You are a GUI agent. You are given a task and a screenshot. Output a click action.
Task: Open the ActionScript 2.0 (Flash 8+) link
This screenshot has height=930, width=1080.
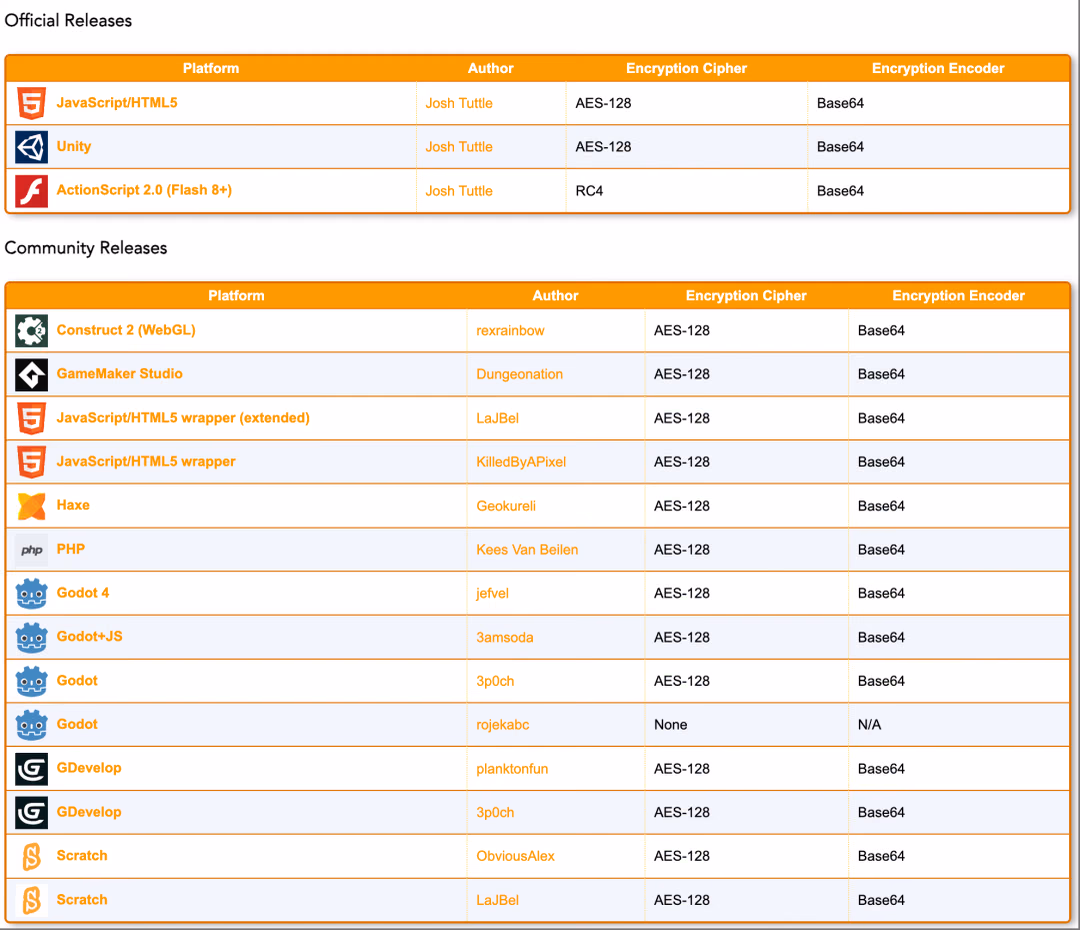click(x=144, y=190)
